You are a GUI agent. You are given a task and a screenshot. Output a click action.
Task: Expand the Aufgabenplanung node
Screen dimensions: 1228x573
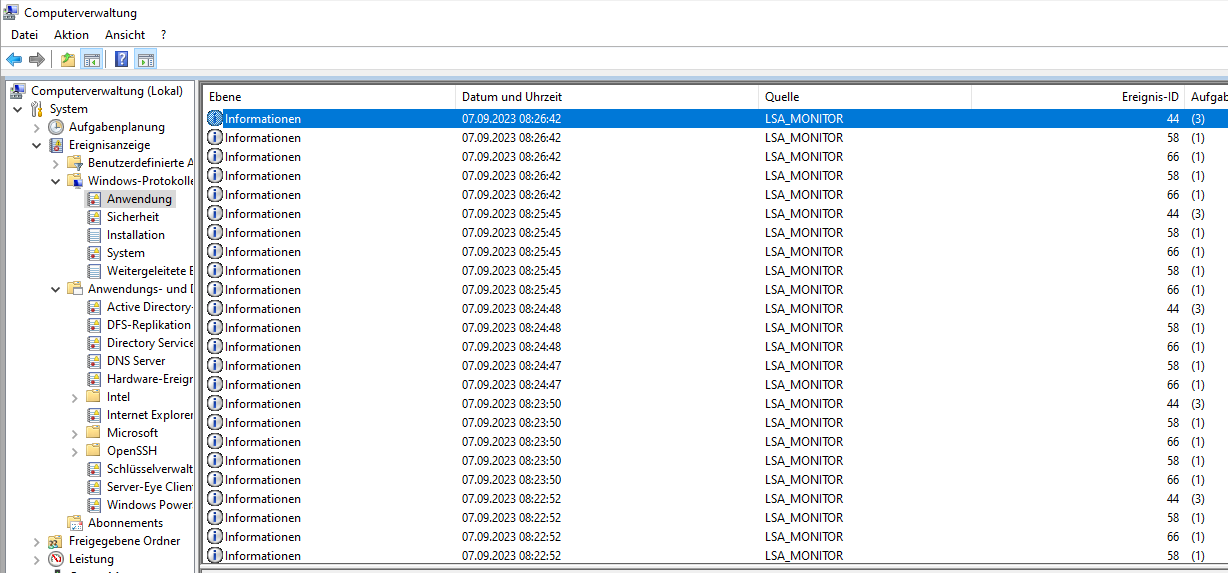(x=37, y=127)
